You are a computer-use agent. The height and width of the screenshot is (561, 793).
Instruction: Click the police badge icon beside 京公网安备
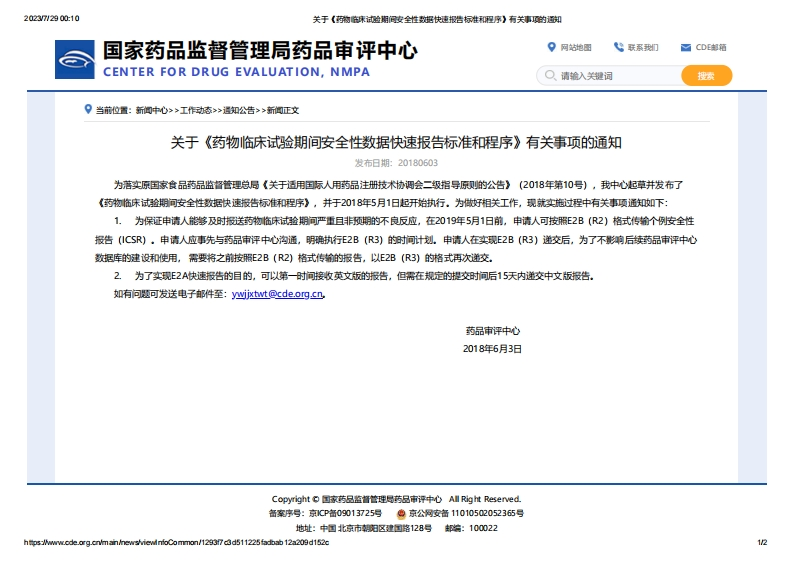tap(401, 514)
